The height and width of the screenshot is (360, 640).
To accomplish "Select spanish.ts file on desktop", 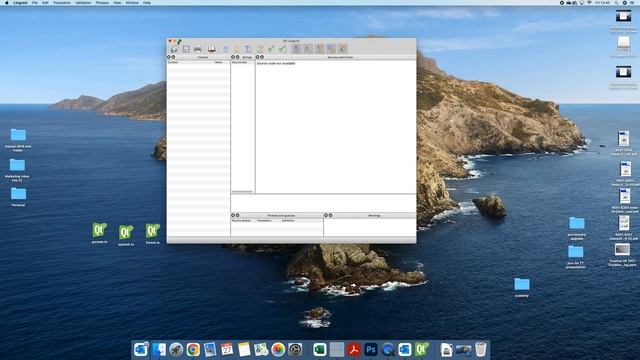I will (126, 235).
